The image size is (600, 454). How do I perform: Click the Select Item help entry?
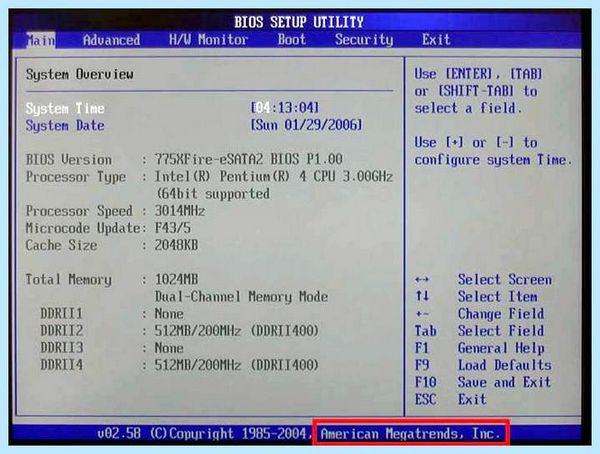tap(497, 297)
